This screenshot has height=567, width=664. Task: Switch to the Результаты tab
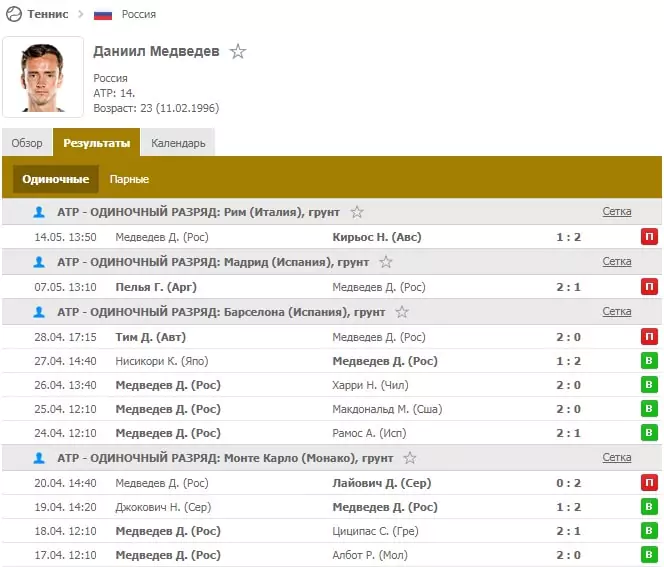(97, 143)
